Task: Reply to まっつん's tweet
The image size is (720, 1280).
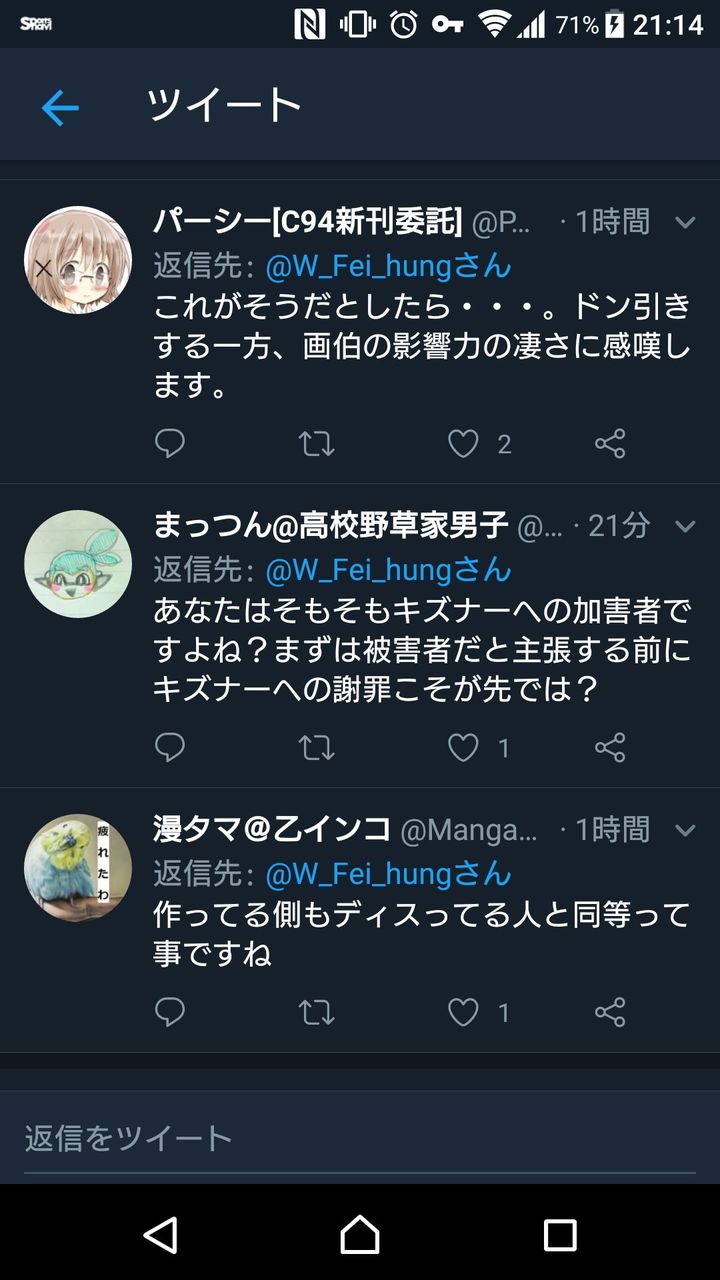Action: click(170, 747)
